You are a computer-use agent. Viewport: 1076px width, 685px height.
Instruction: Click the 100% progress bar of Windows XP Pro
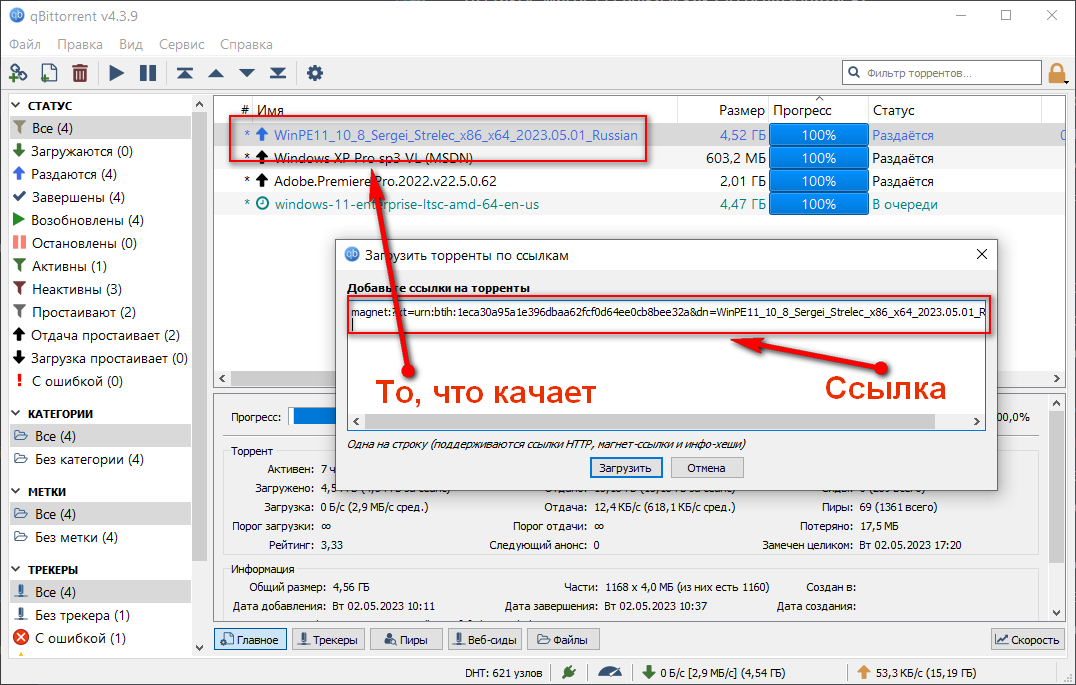[x=819, y=159]
